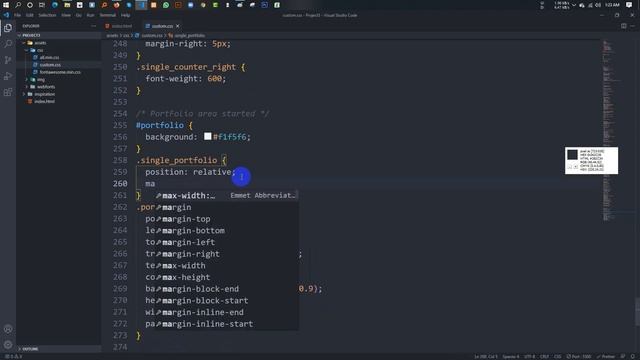640x360 pixels.
Task: Click the css breadcrumb segment
Action: tap(126, 36)
